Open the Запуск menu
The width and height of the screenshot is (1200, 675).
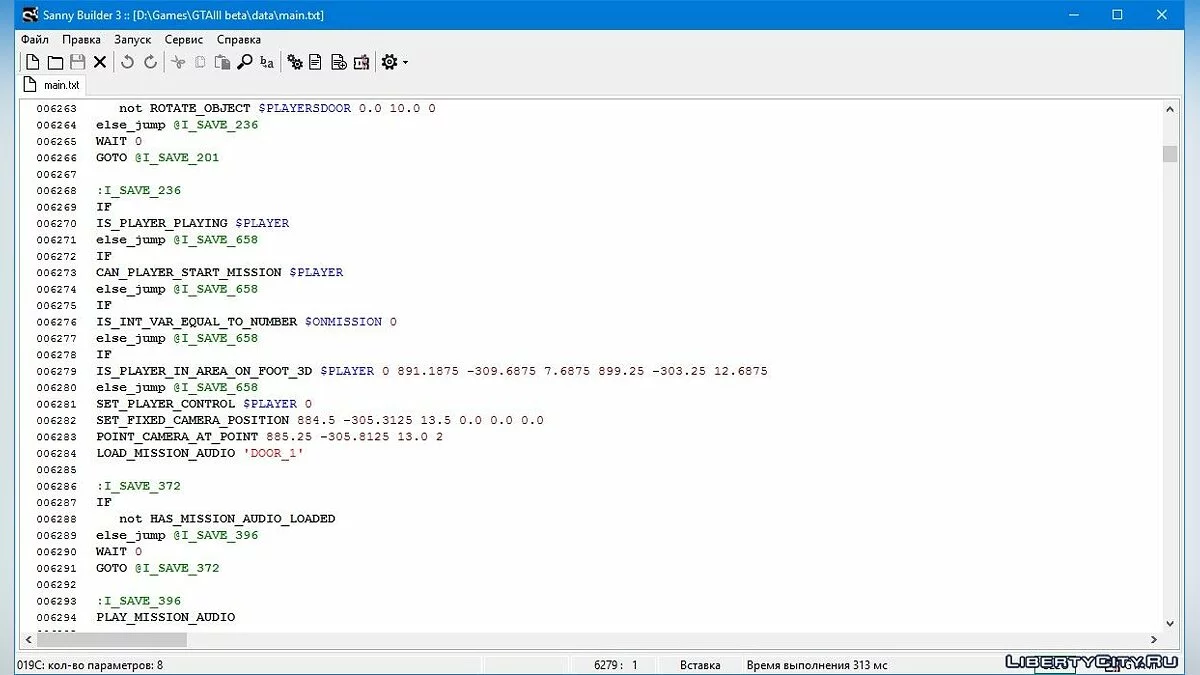click(133, 39)
